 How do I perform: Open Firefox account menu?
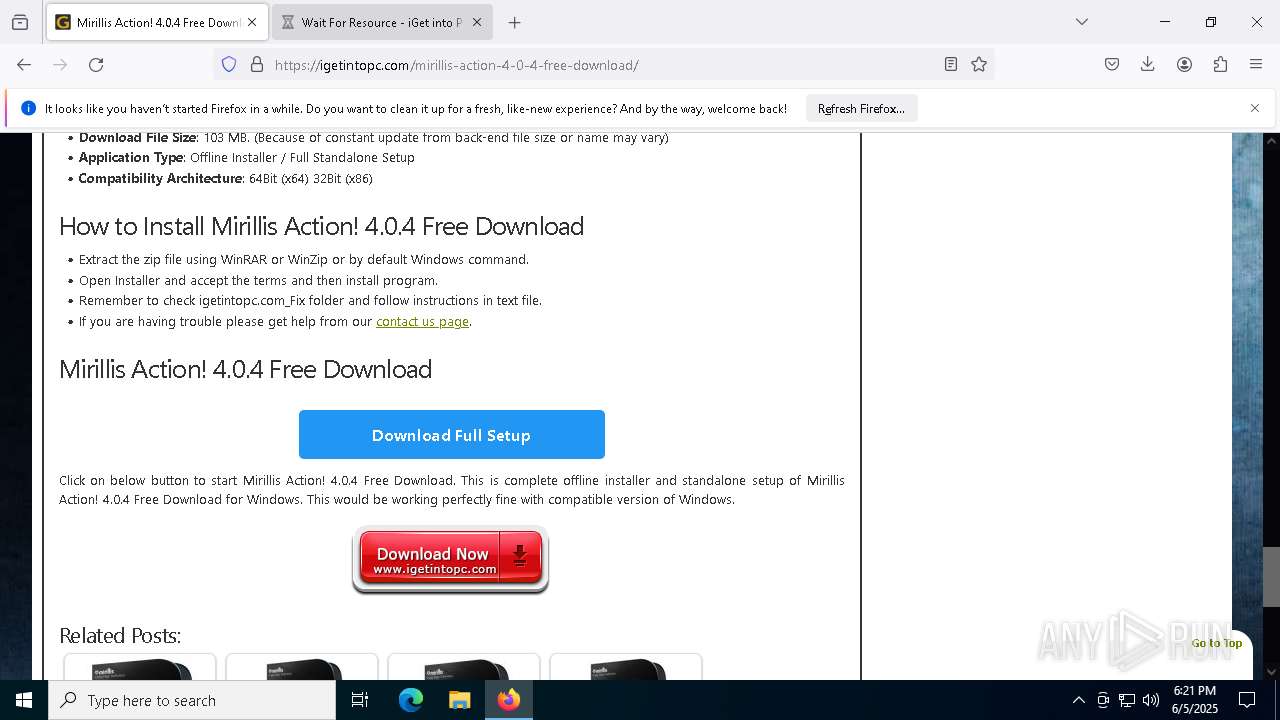1184,64
